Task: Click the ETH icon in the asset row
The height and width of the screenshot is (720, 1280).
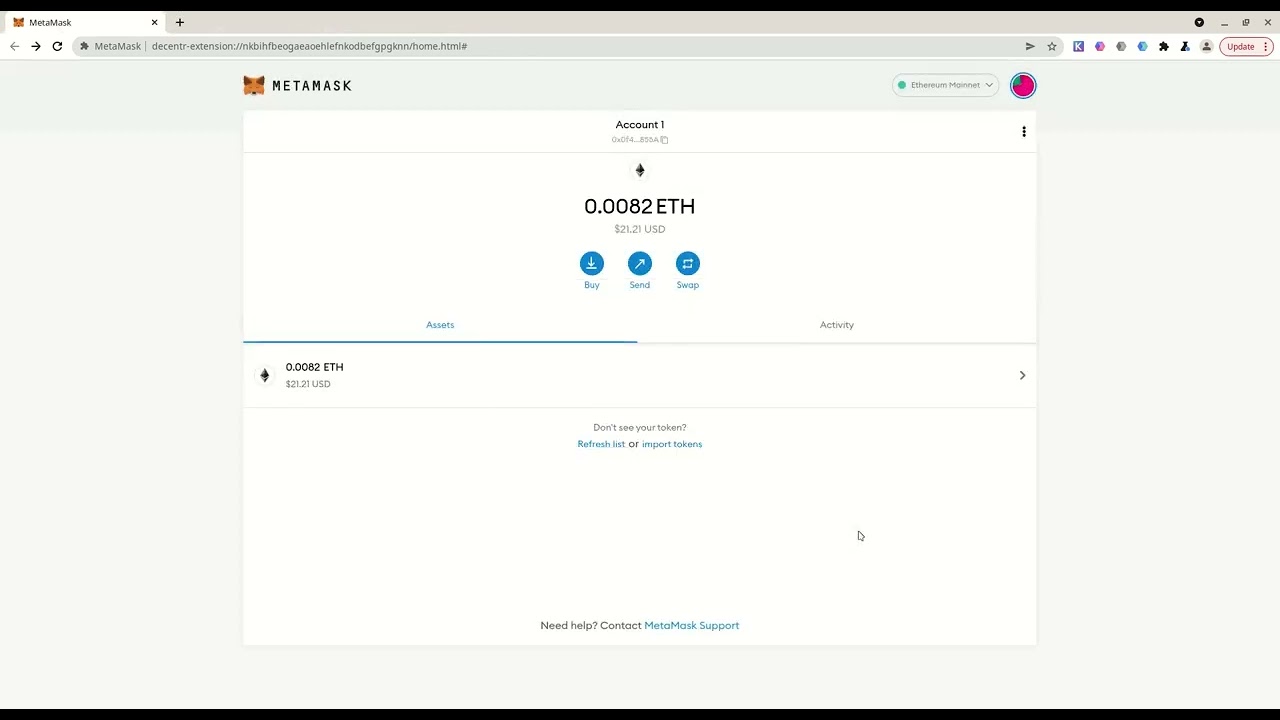Action: [265, 375]
